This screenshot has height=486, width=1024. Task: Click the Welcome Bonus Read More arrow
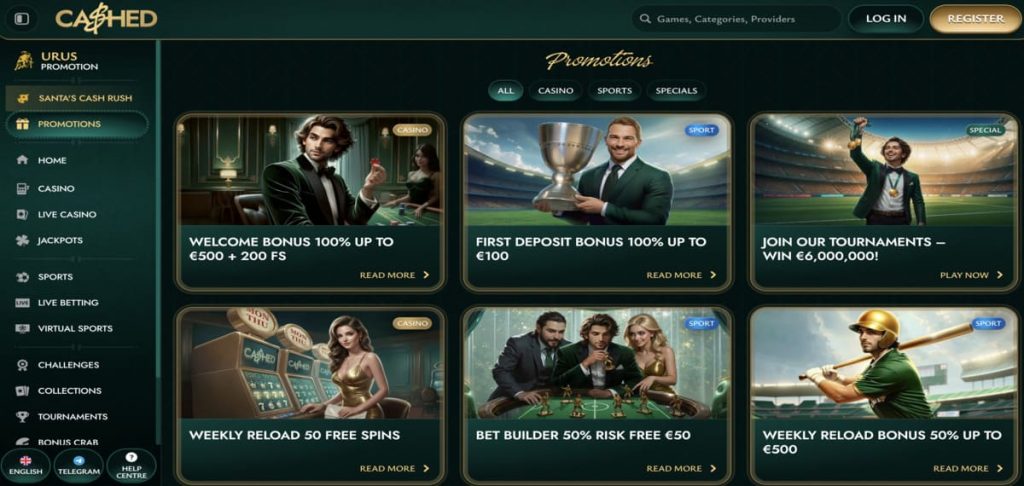click(x=426, y=275)
